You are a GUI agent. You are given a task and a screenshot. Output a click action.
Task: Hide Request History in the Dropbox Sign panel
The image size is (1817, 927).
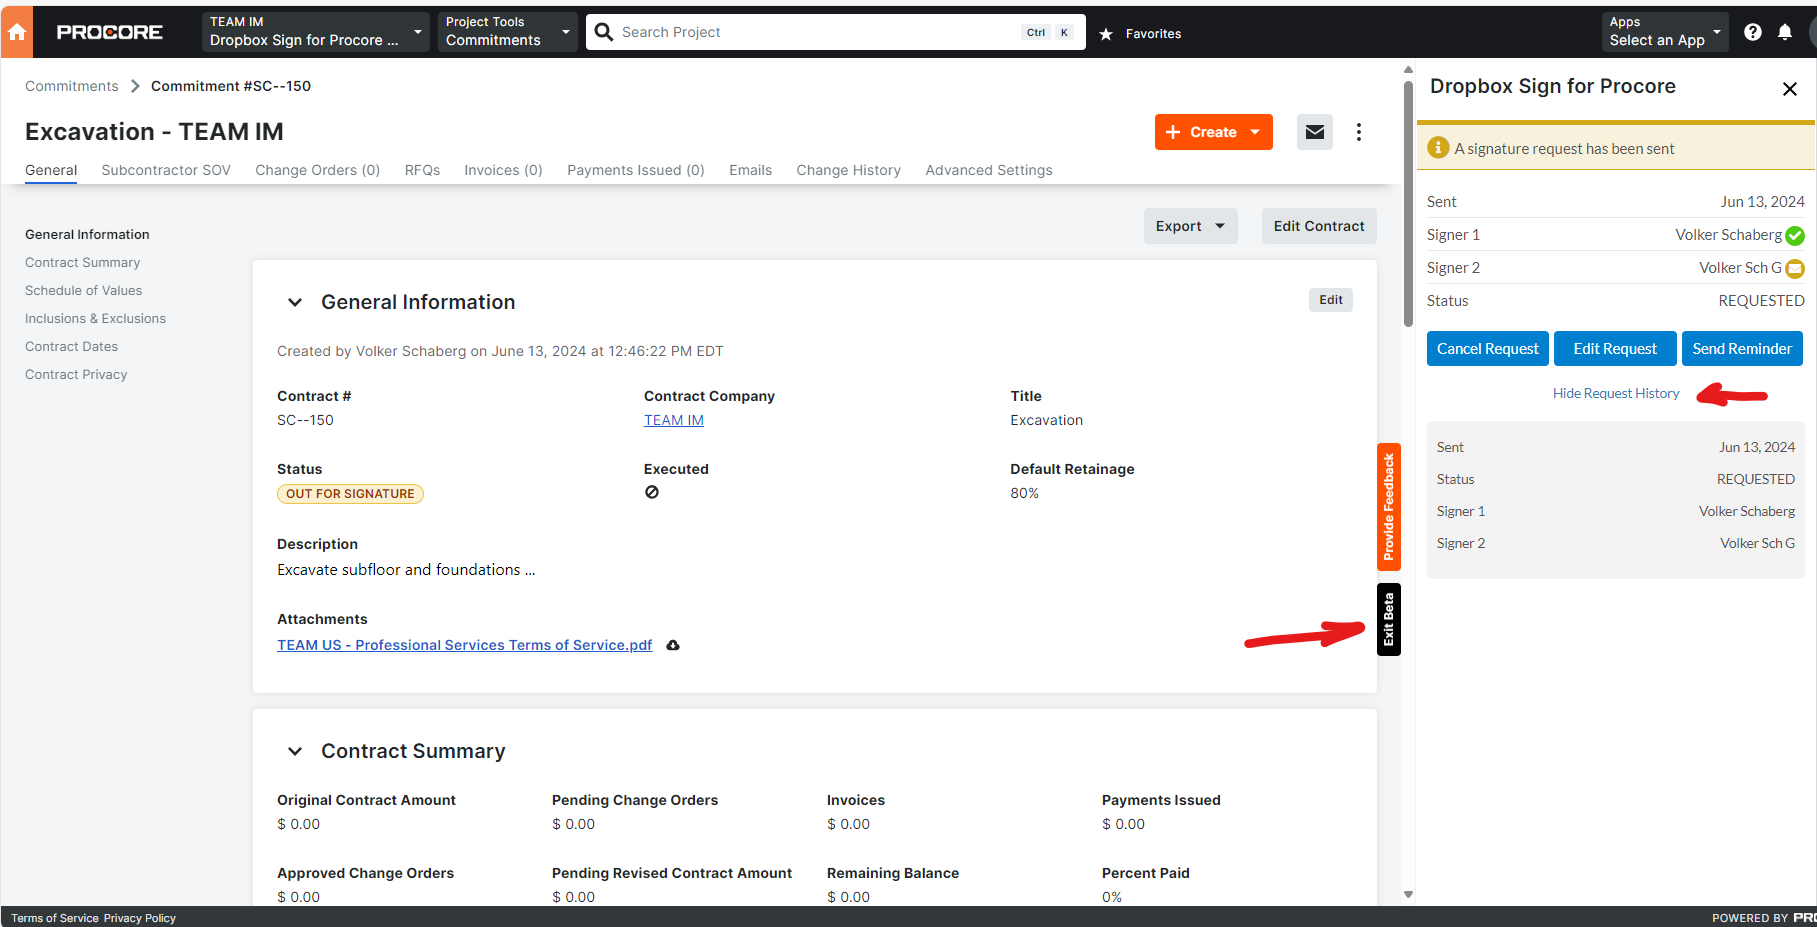(1616, 392)
